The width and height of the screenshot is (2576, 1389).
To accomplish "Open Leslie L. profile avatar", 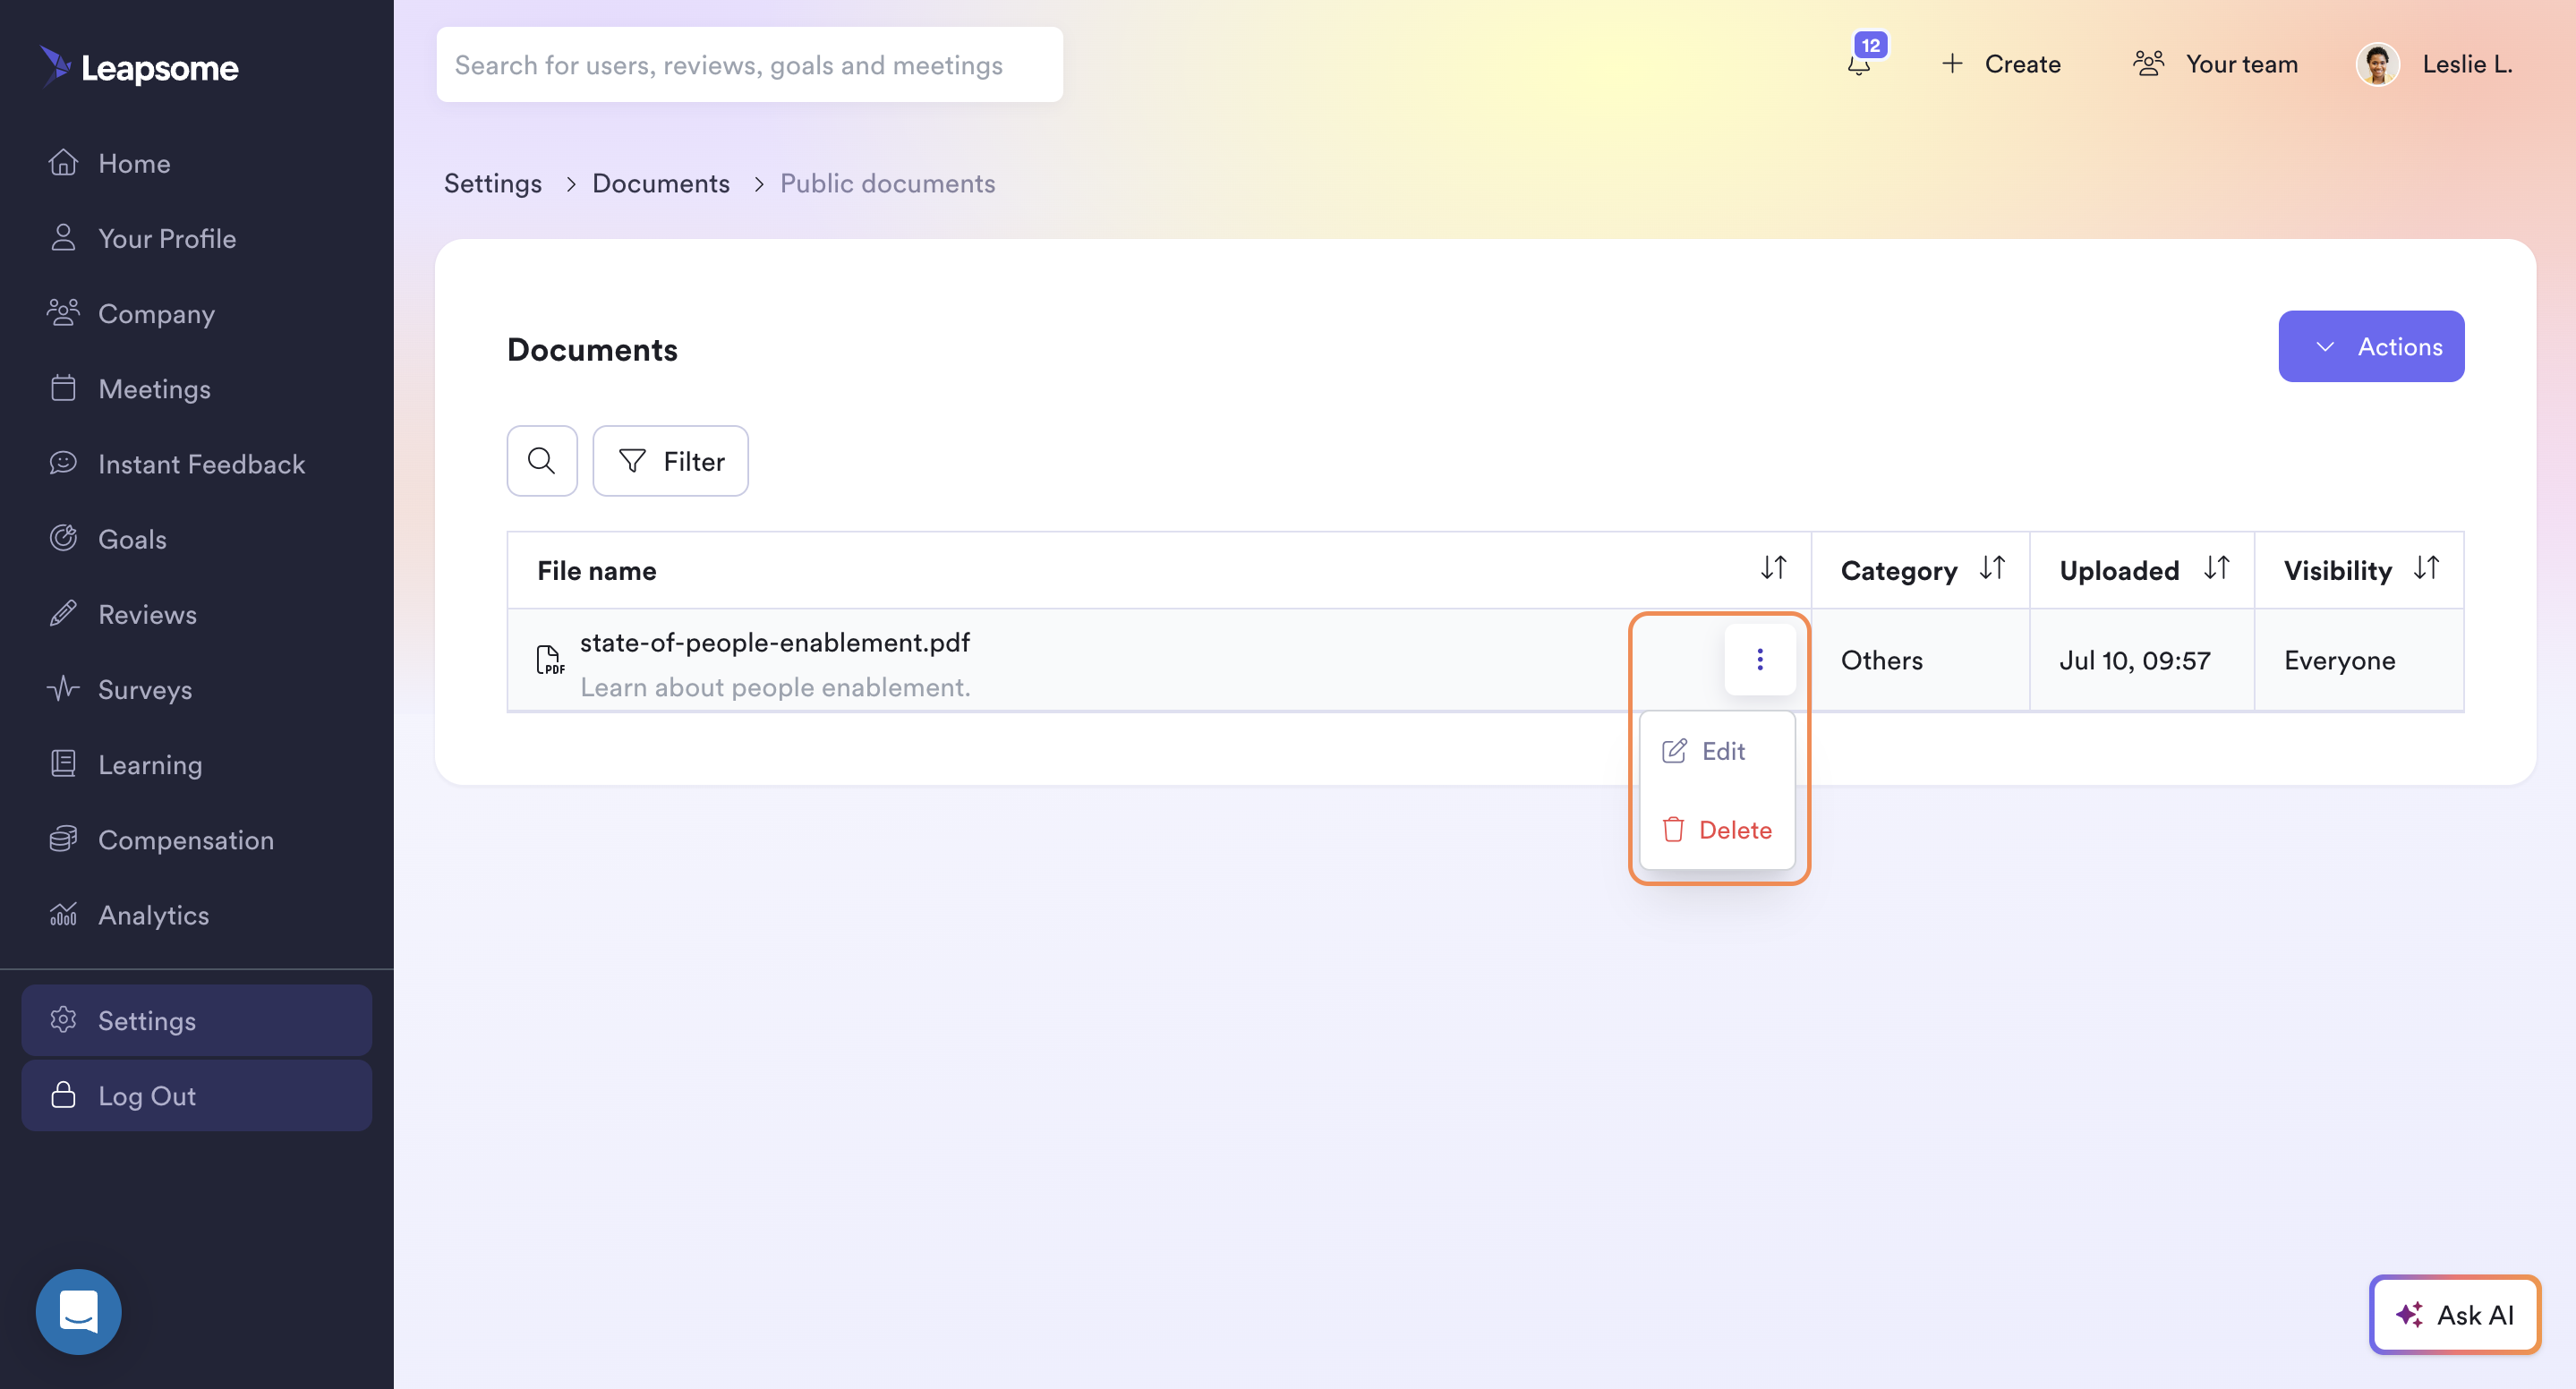I will pos(2378,64).
